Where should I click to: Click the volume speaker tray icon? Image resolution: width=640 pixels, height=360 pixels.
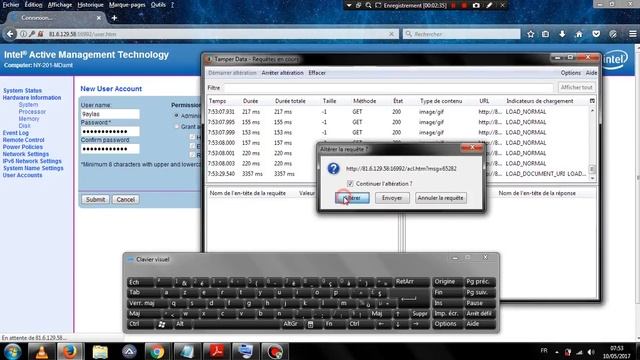point(591,352)
